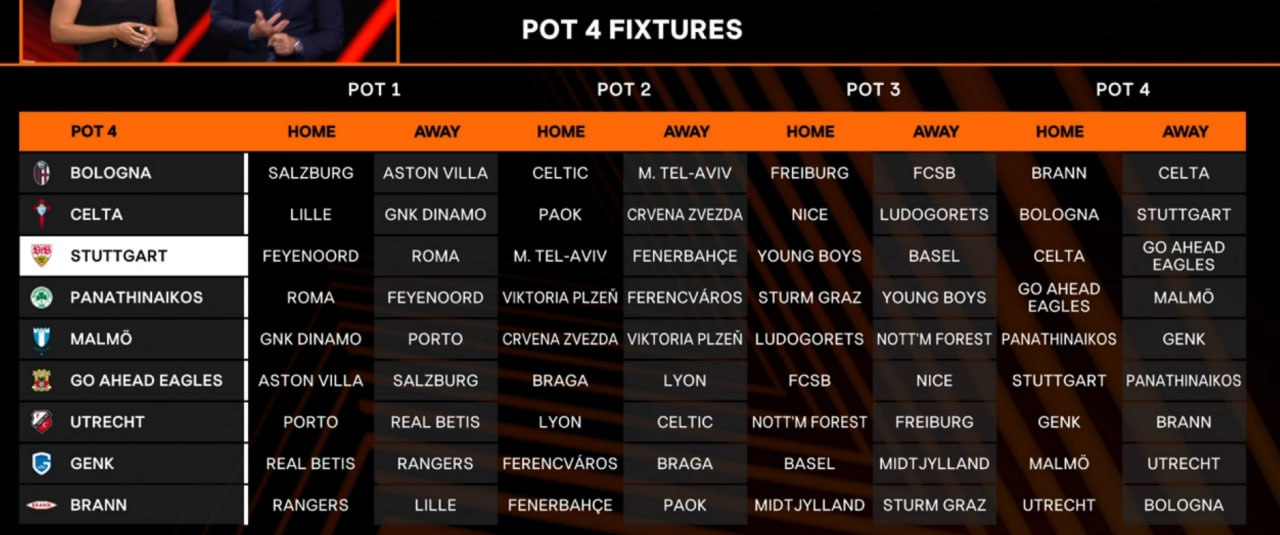Click the Pot 4 Fixtures title
The height and width of the screenshot is (535, 1280).
click(x=632, y=30)
